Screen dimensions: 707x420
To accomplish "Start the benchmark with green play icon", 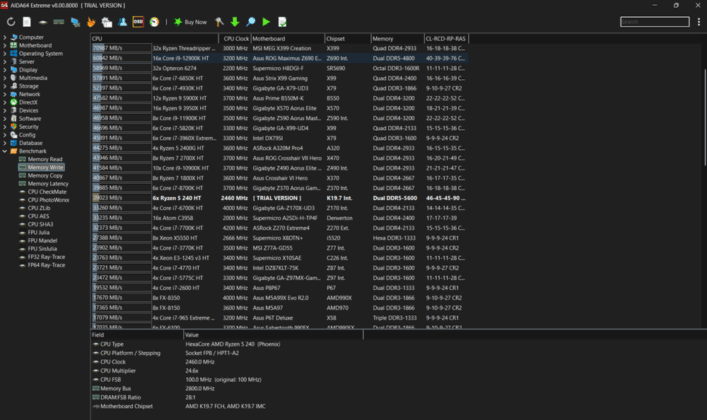I will 266,22.
